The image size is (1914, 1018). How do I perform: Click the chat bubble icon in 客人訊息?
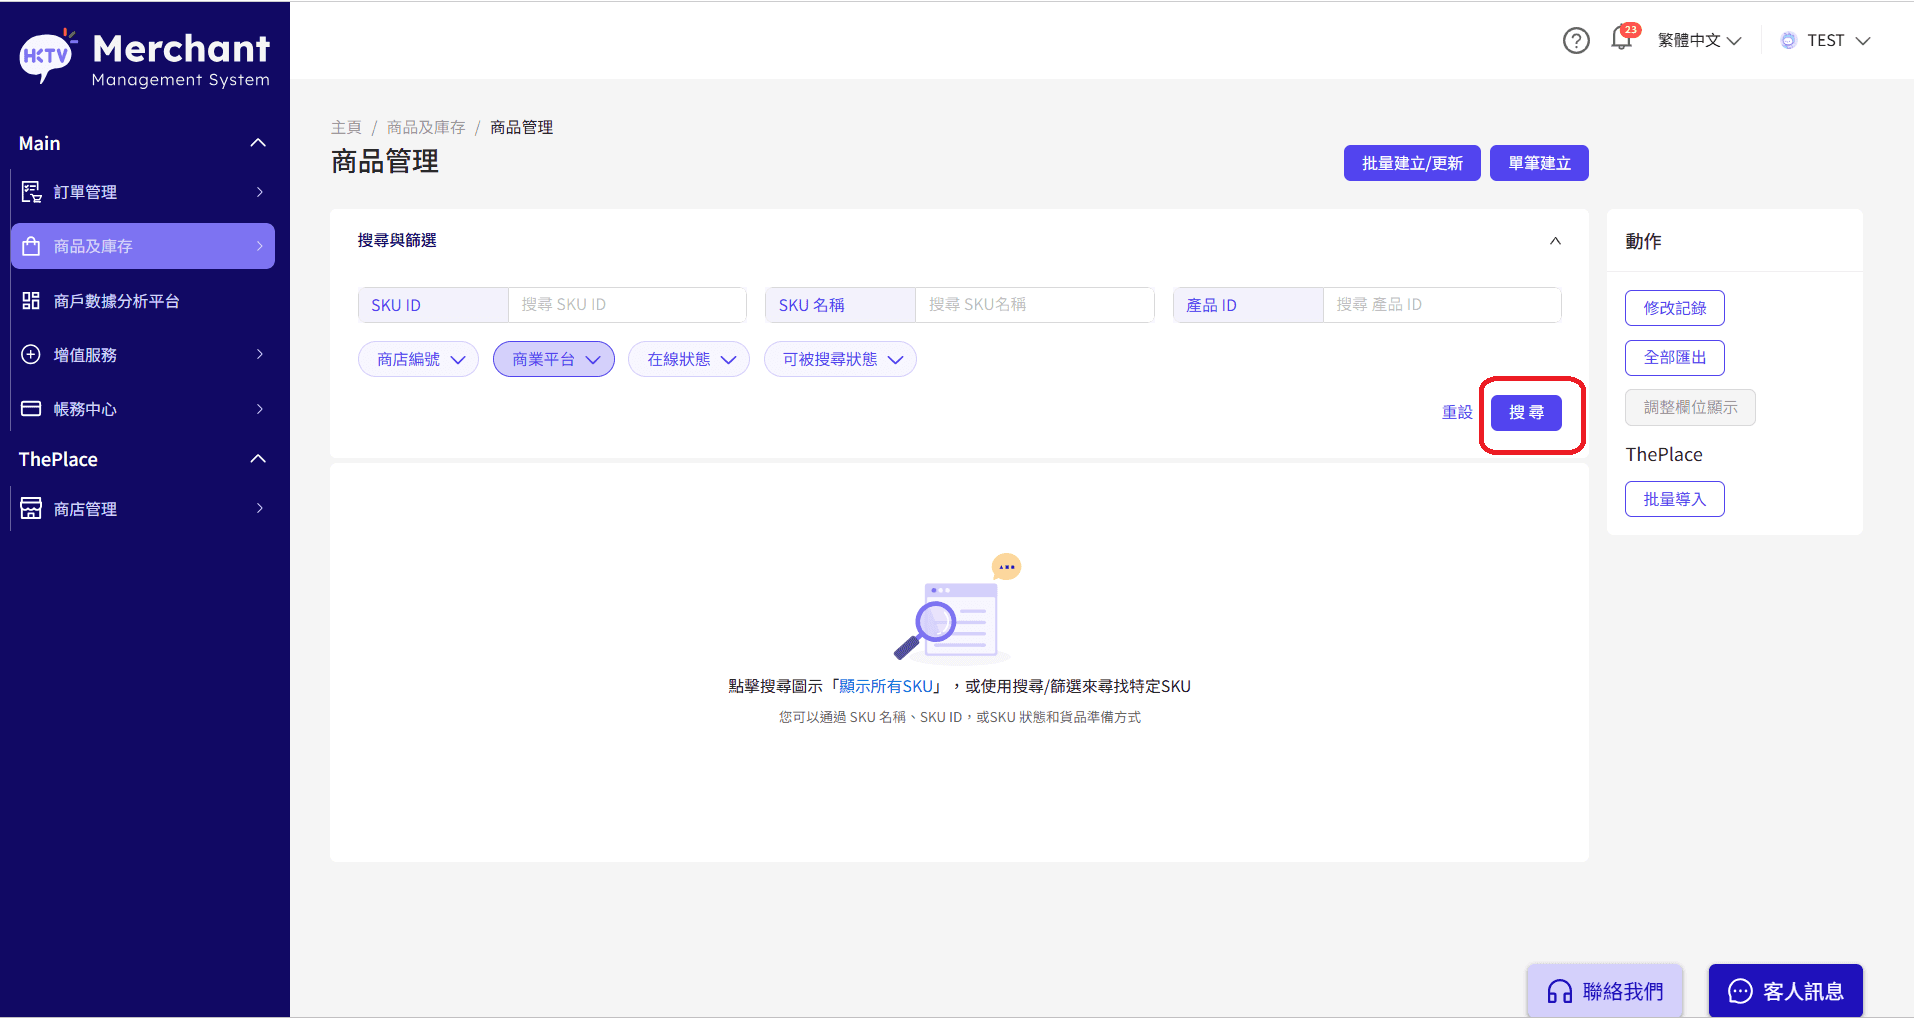tap(1741, 991)
